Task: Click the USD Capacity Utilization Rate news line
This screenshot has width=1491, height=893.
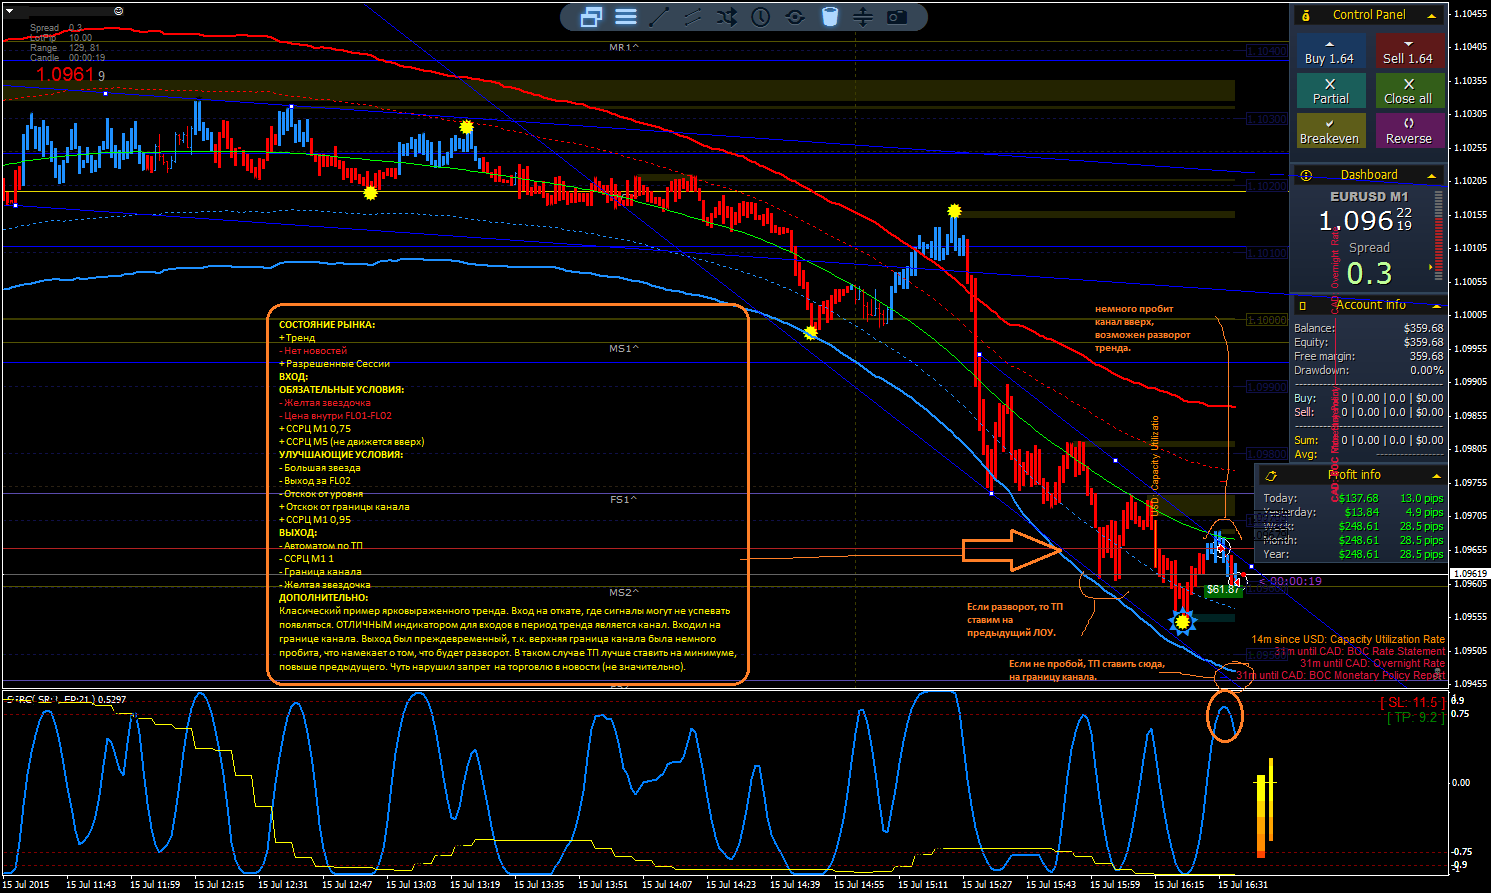Action: tap(1348, 639)
